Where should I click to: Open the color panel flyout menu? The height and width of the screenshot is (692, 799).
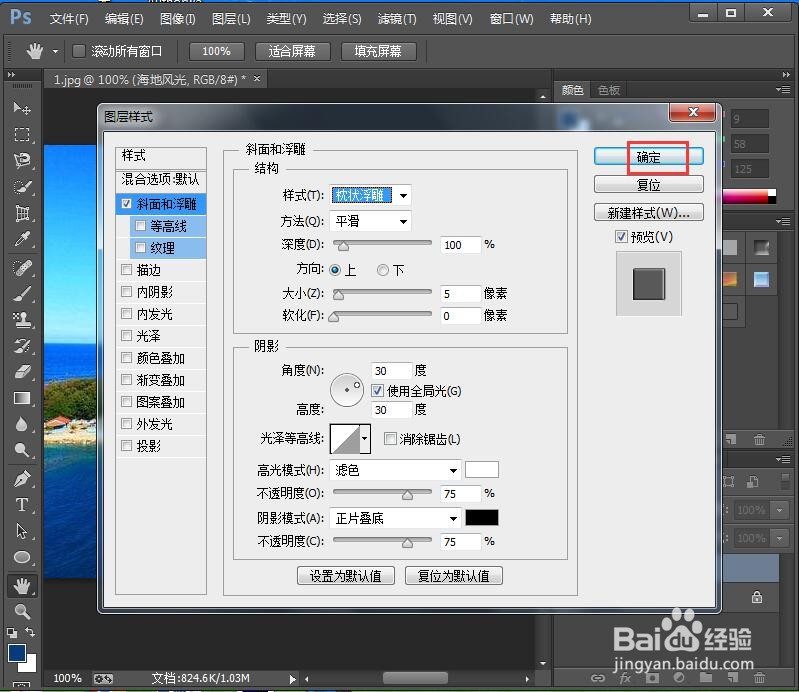783,90
